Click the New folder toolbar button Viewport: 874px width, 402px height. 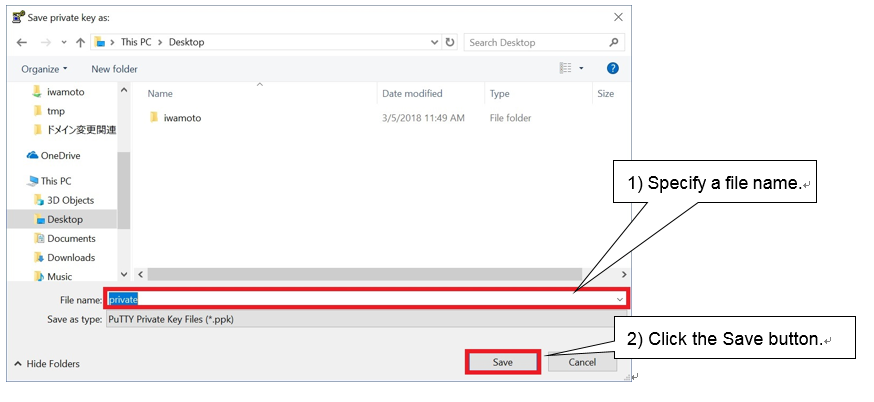click(114, 69)
